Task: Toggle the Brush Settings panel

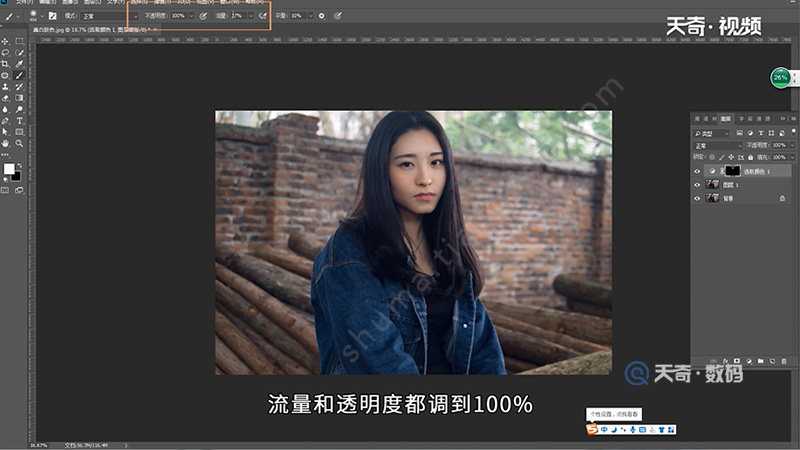Action: click(53, 16)
